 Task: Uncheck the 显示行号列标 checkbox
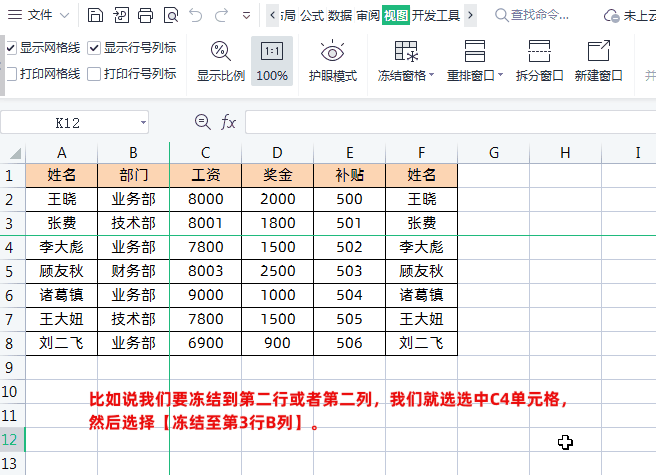94,48
